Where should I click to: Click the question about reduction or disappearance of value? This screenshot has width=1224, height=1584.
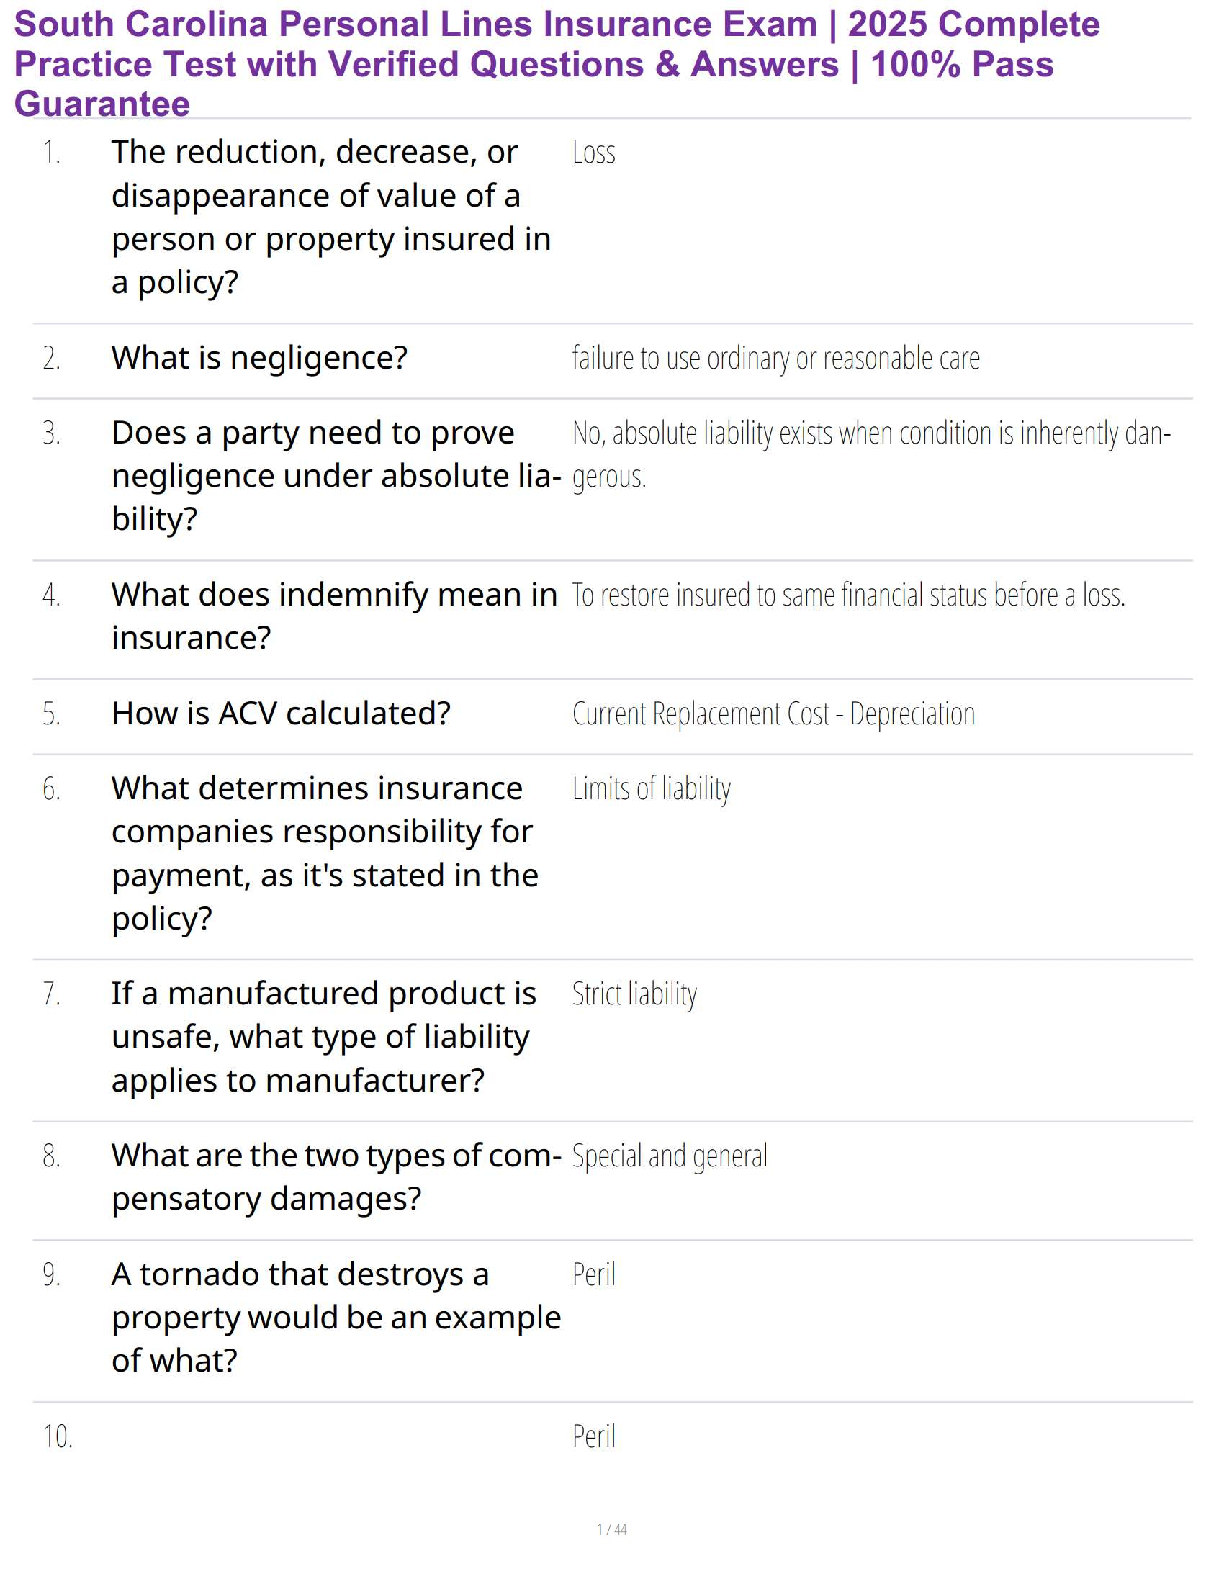(x=330, y=217)
